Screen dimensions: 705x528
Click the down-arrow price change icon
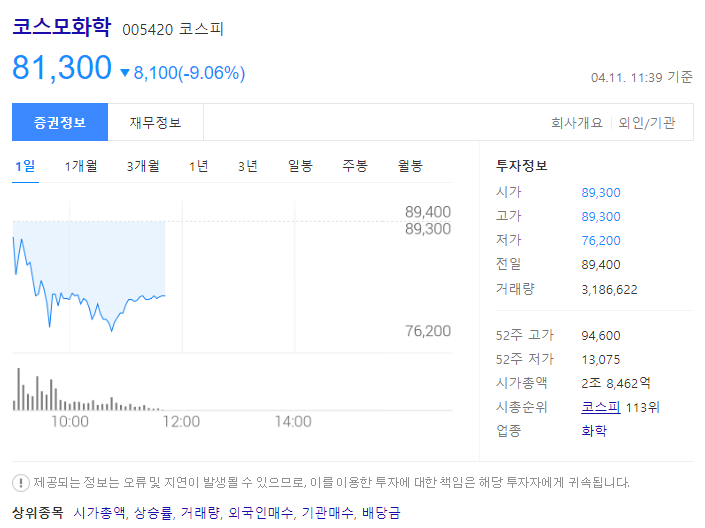pos(125,72)
